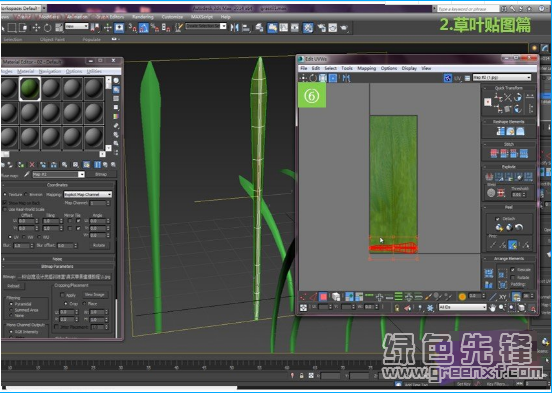Click the orange soft selection circle in Edit UVWs
This screenshot has height=393, width=552.
pyautogui.click(x=462, y=297)
